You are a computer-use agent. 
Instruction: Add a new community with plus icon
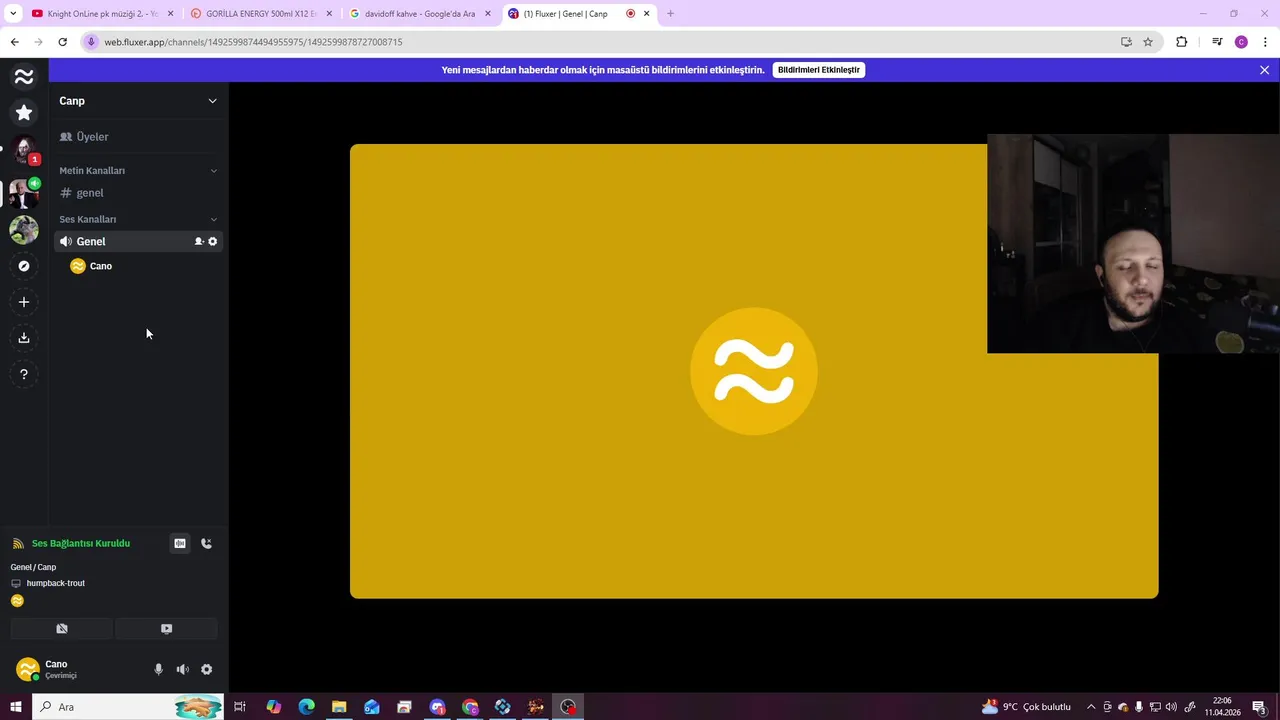(x=24, y=302)
